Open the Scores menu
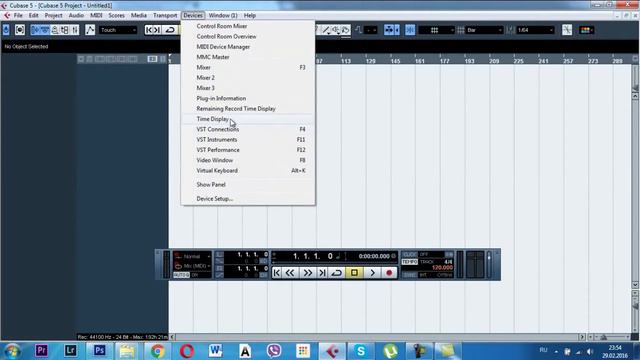 (x=116, y=16)
